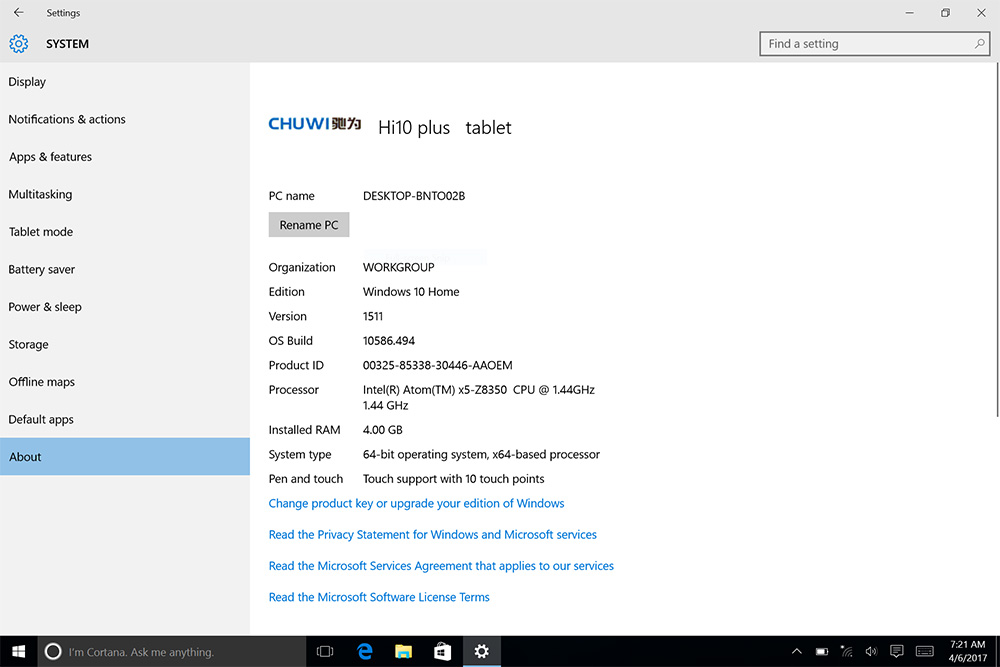Open Change product key or upgrade link
The image size is (1000, 667).
coord(416,503)
